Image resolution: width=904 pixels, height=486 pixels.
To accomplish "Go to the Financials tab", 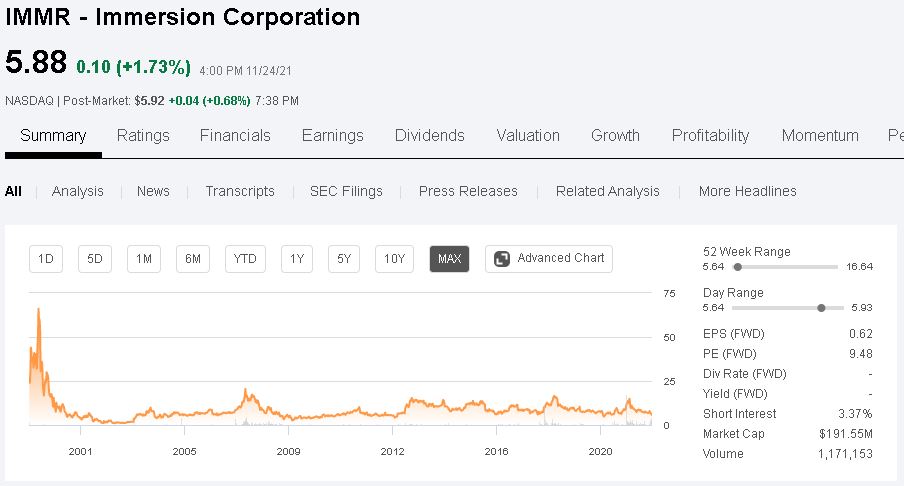I will pyautogui.click(x=235, y=135).
